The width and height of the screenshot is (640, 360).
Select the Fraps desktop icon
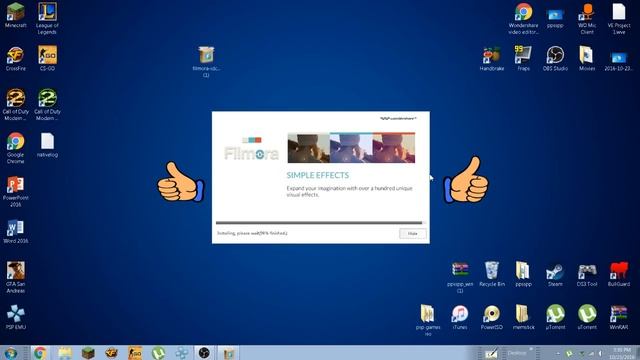(x=523, y=59)
